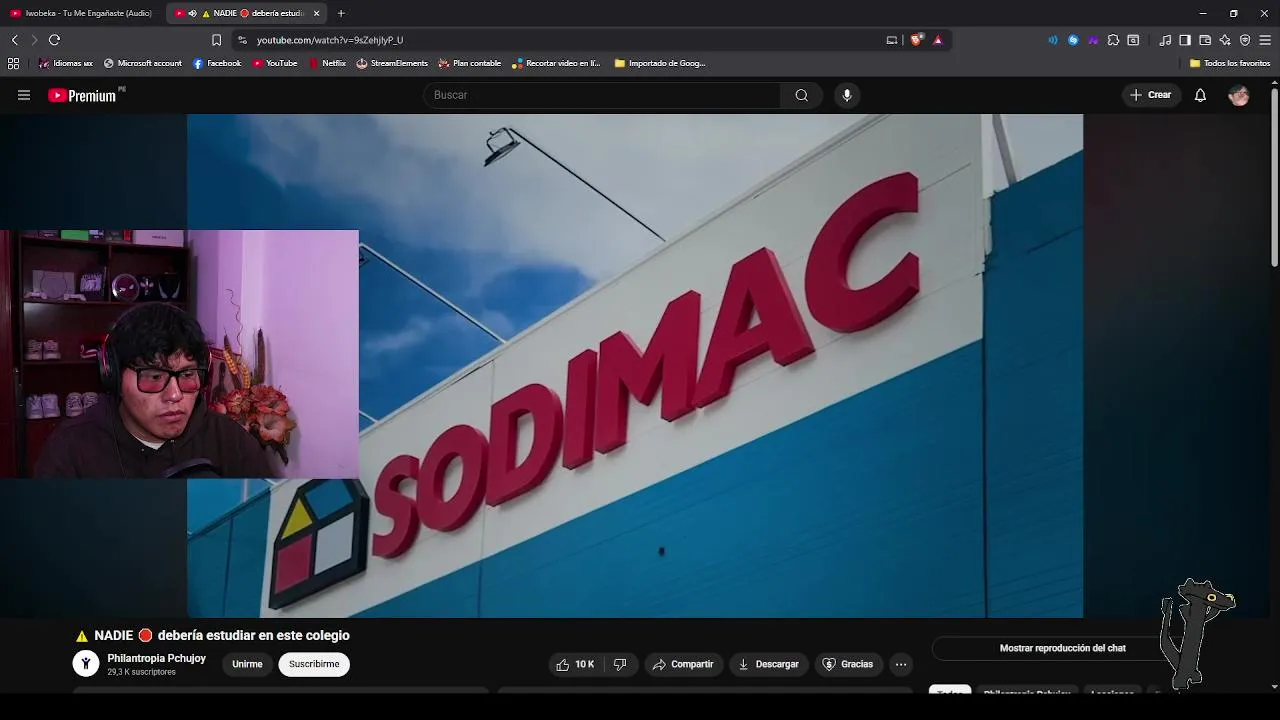
Task: Click the Buscar search field
Action: pyautogui.click(x=603, y=95)
